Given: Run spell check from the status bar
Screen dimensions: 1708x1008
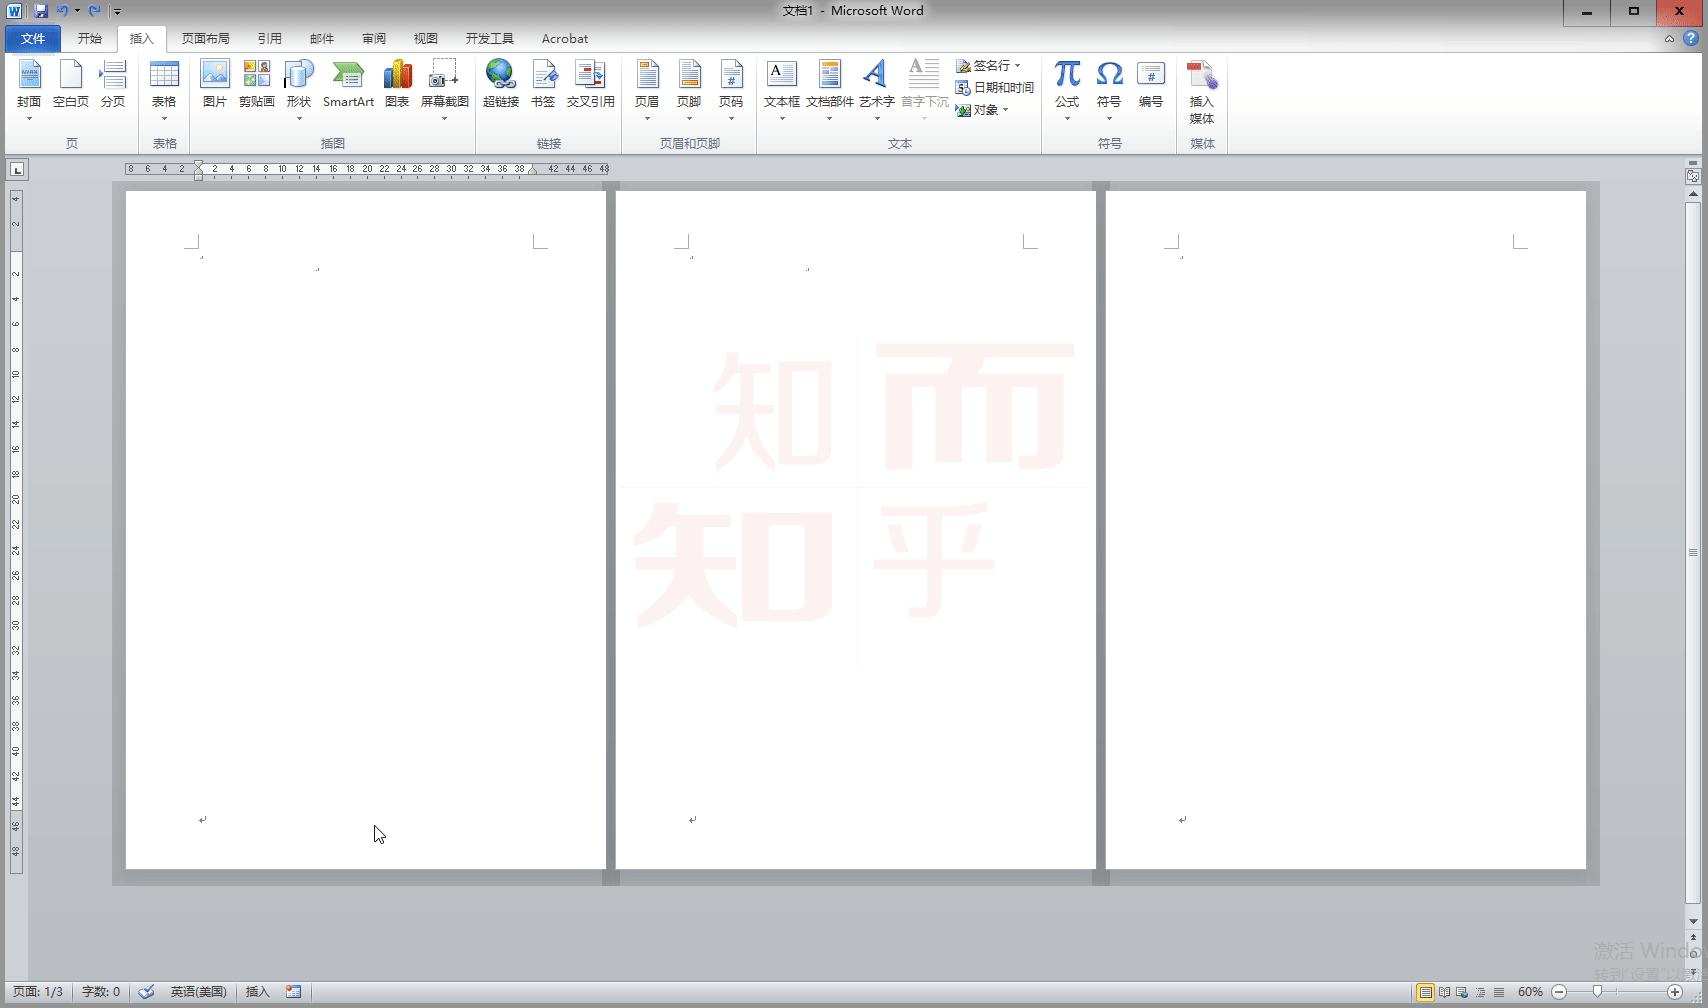Looking at the screenshot, I should pyautogui.click(x=146, y=991).
